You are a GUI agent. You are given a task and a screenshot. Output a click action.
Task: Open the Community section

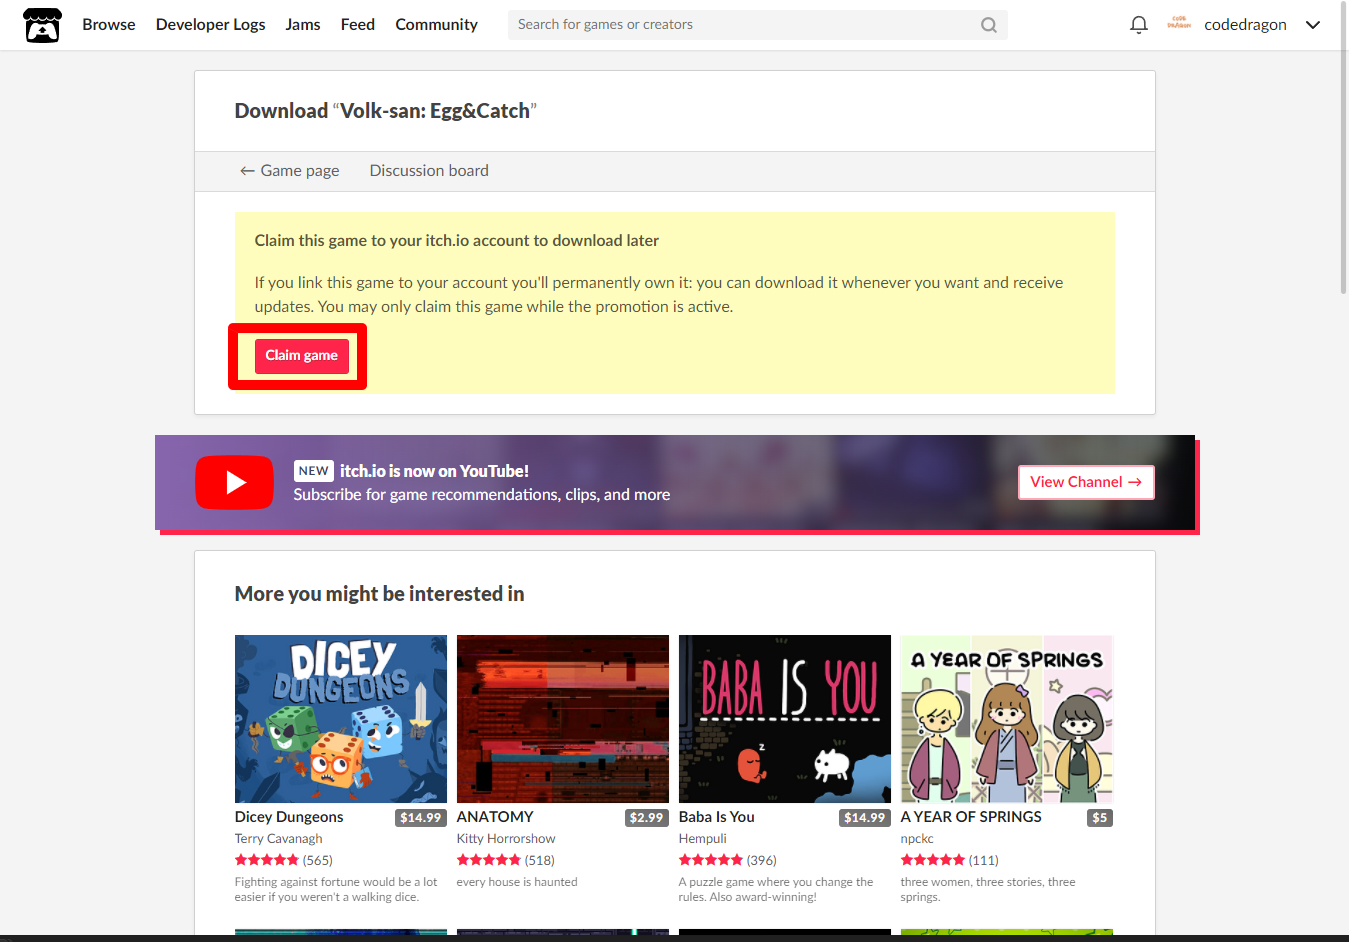point(436,25)
